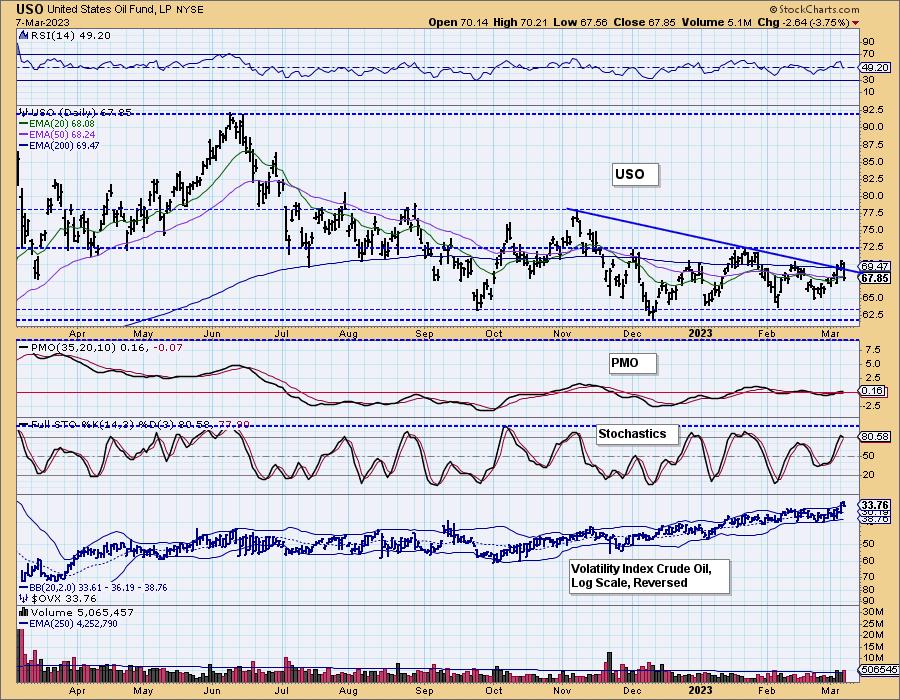Click the 0.16 PMO axis tag
Screen dimensions: 900x700
tap(873, 391)
